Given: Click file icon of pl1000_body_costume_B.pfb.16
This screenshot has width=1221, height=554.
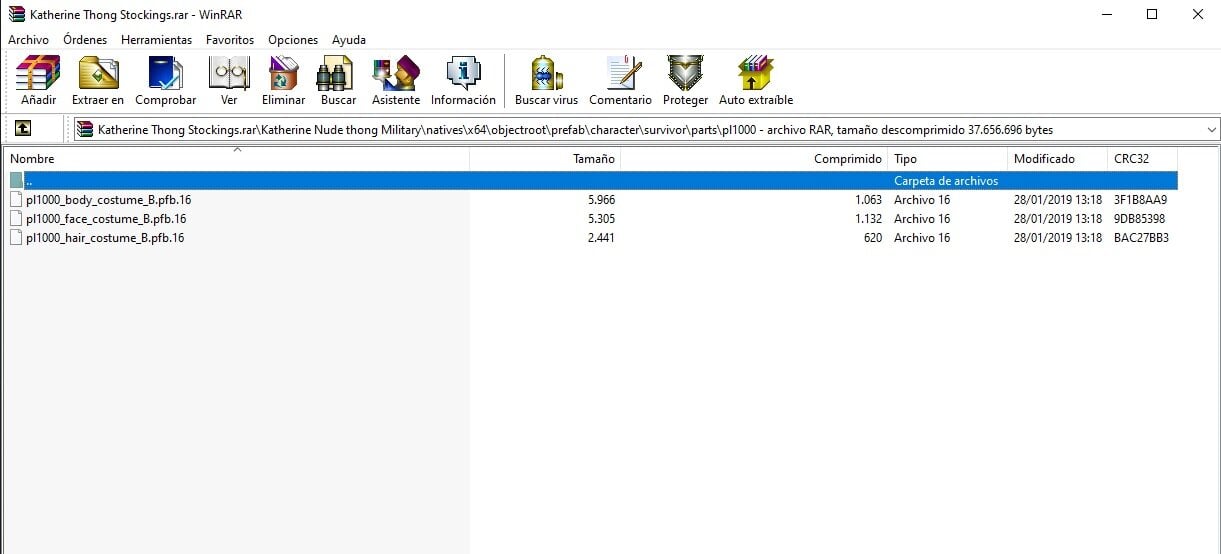Looking at the screenshot, I should pyautogui.click(x=16, y=199).
